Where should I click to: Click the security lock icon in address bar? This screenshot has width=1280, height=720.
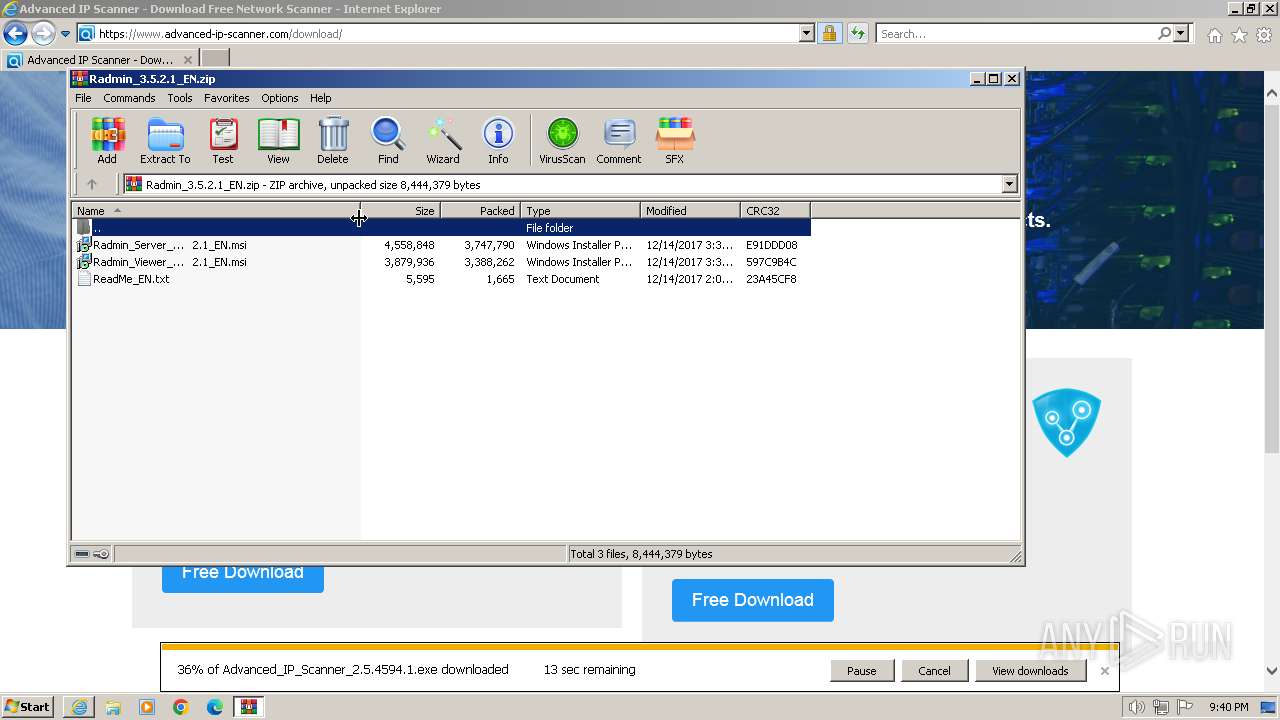tap(829, 33)
